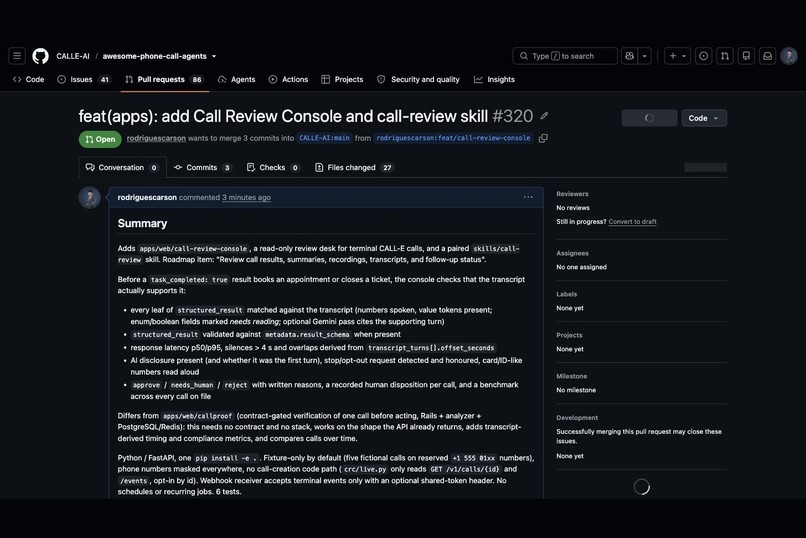Click the transcript_turns[].offset_seconds code text
806x538 pixels.
[x=431, y=348]
